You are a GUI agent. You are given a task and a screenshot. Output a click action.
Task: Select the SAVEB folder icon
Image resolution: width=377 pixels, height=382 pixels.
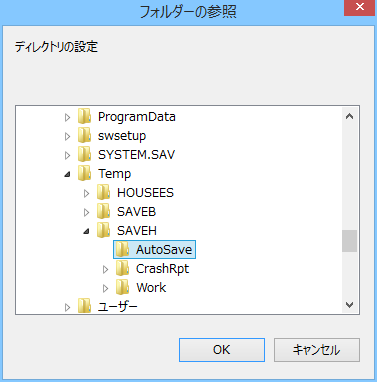[x=104, y=211]
